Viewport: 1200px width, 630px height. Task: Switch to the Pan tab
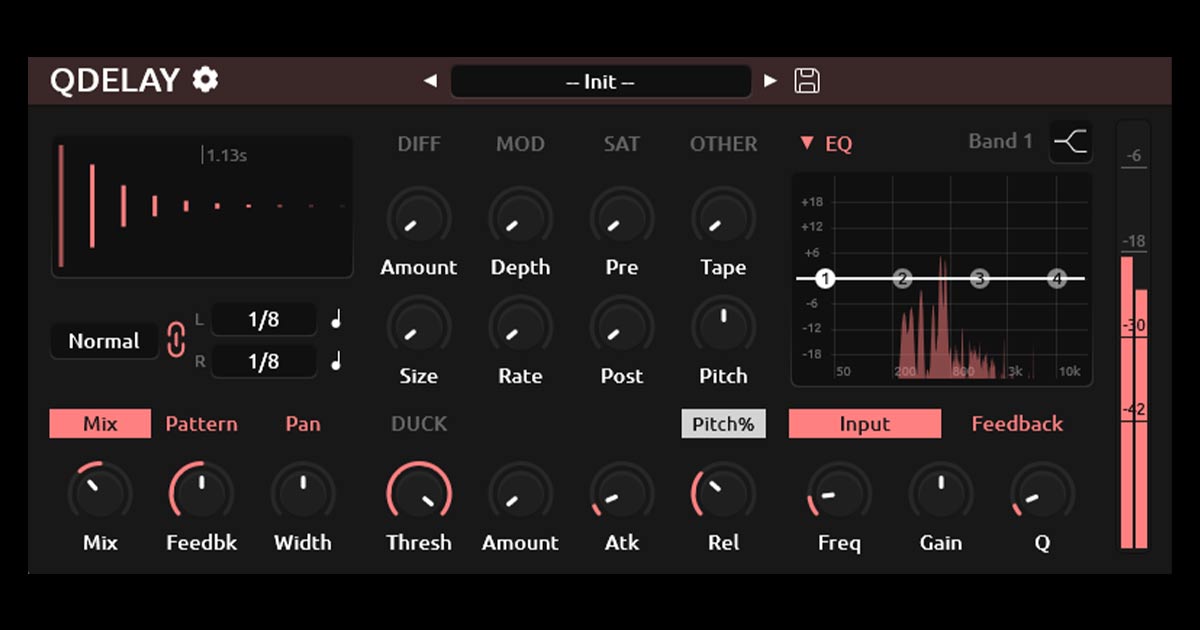(302, 423)
